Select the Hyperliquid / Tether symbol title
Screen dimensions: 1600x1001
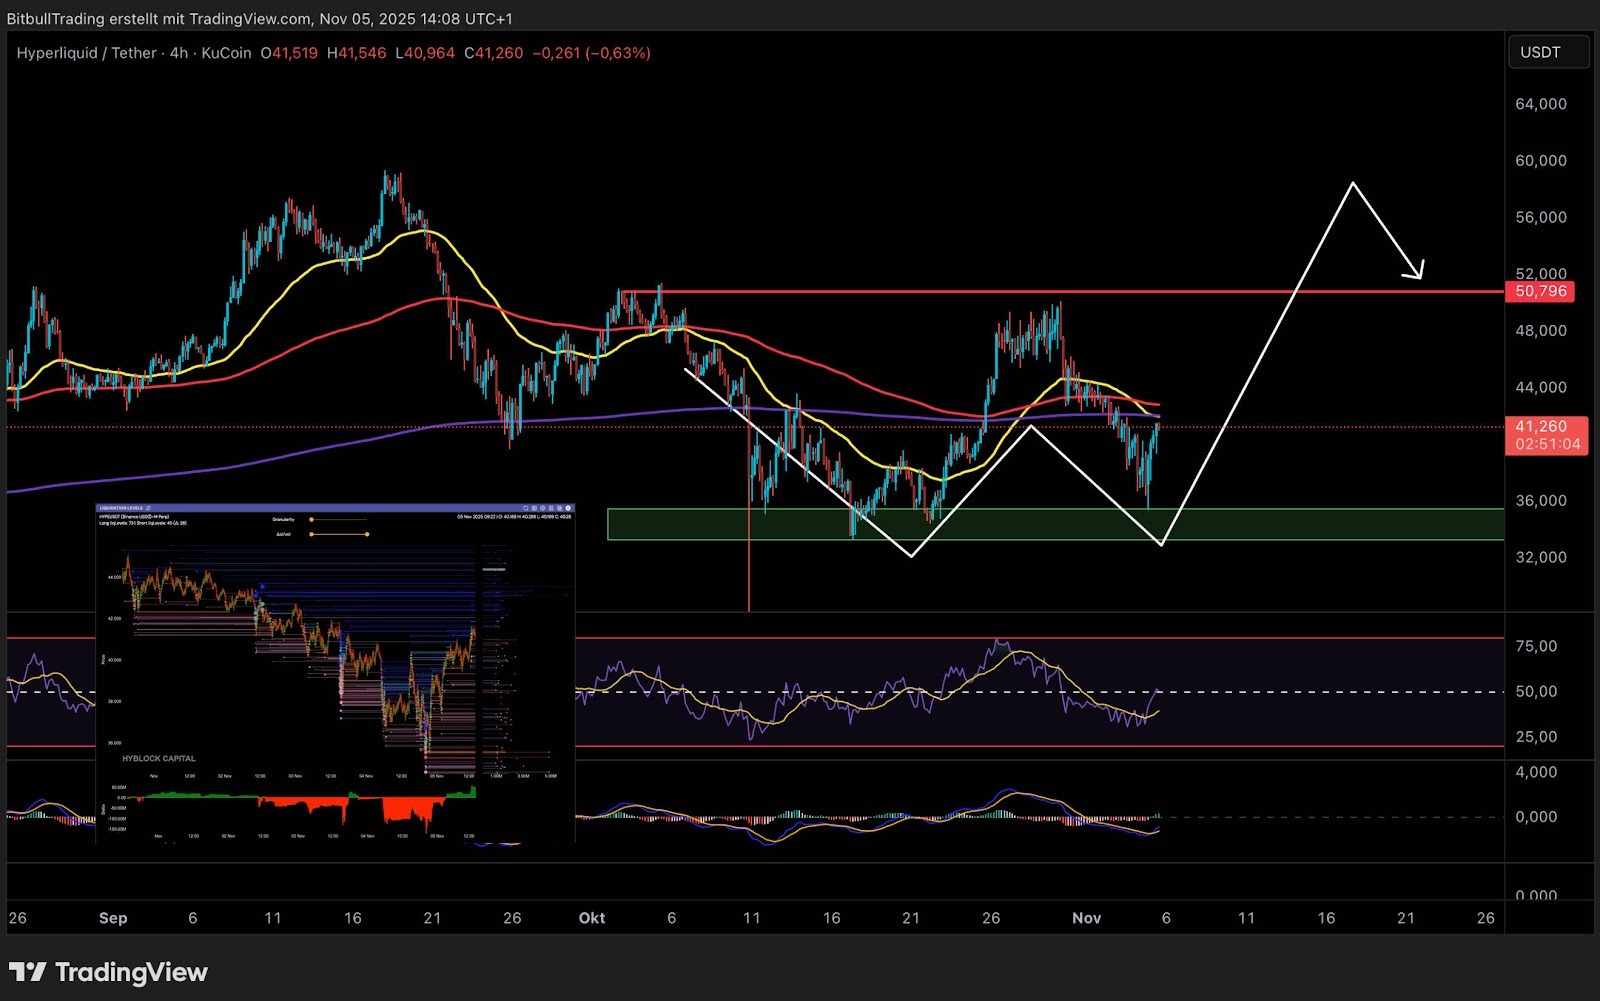pyautogui.click(x=86, y=53)
